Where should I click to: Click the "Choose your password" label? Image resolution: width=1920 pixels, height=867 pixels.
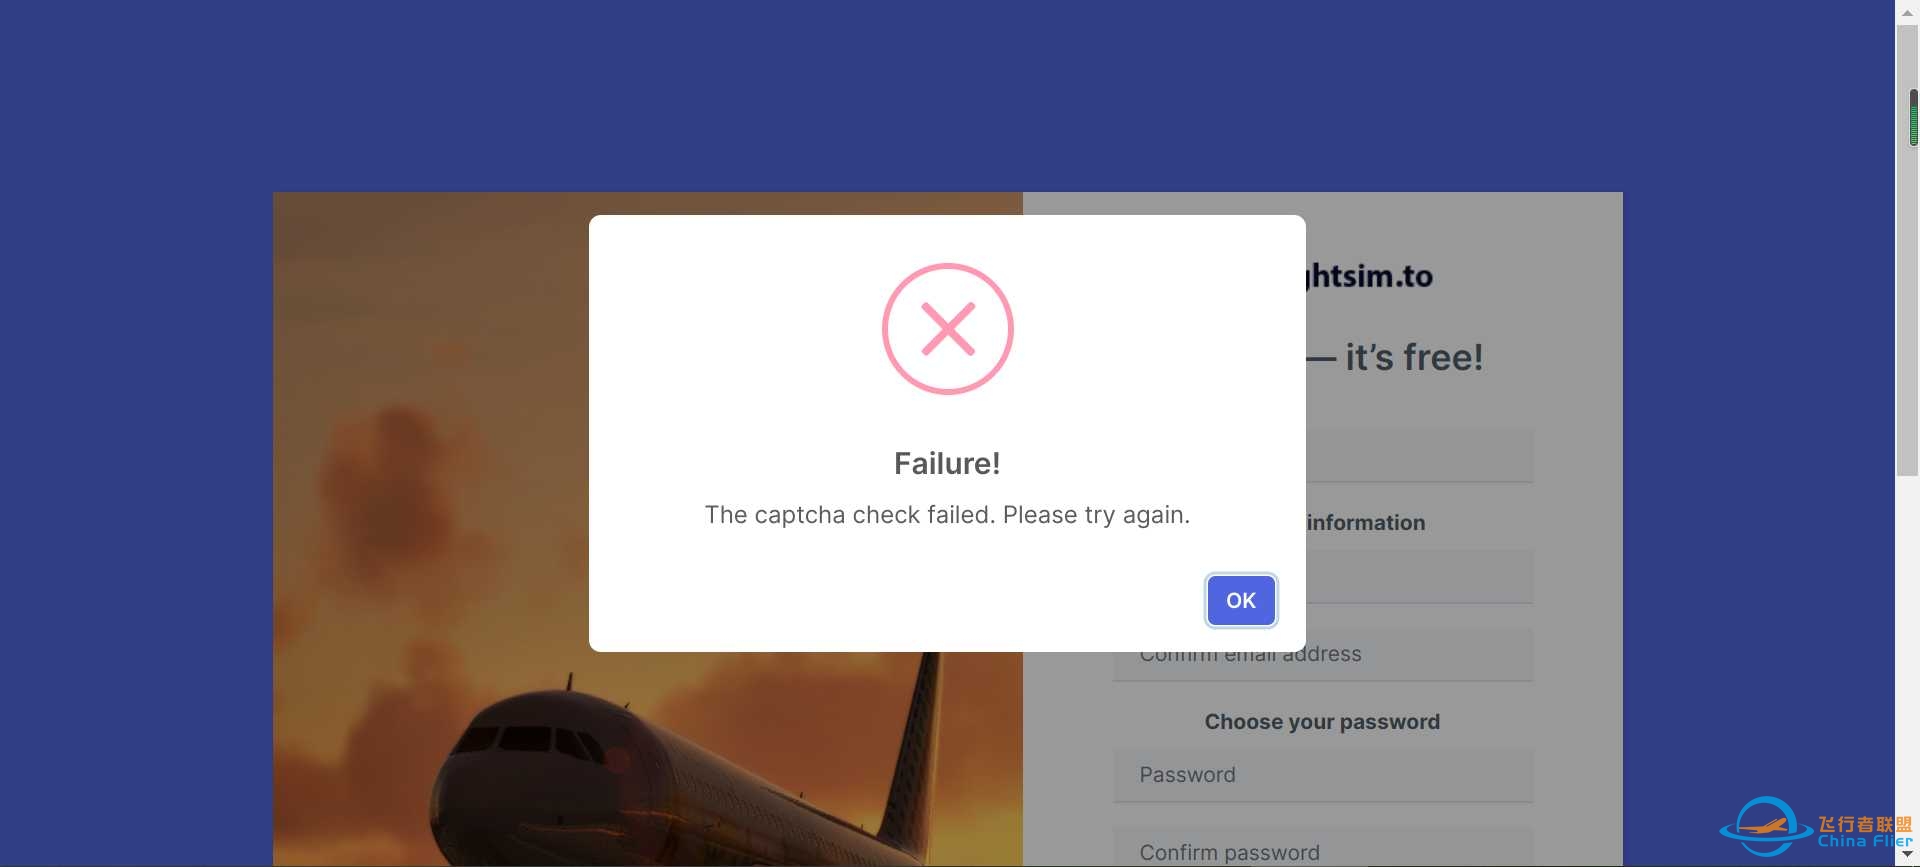(1322, 722)
